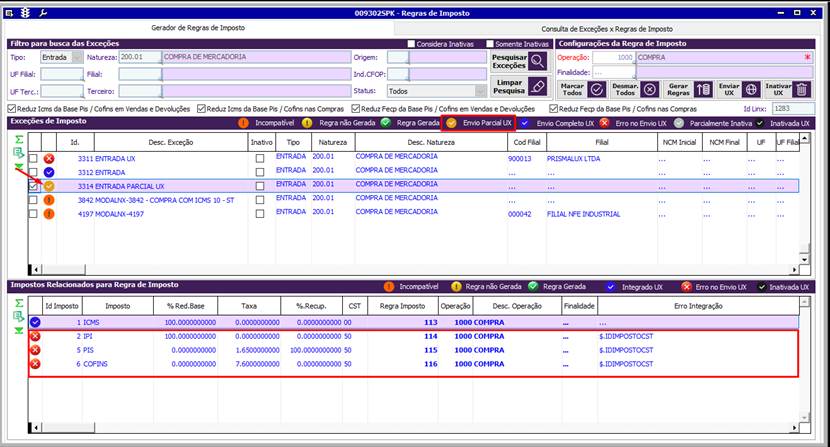Image resolution: width=830 pixels, height=447 pixels.
Task: Open the Tipo dropdown showing Entrada
Action: tap(77, 57)
